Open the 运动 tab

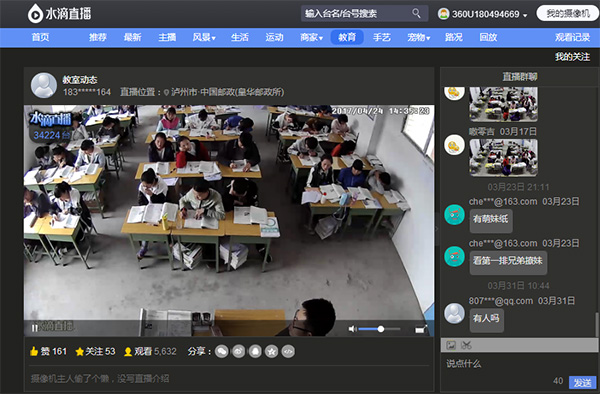(274, 37)
